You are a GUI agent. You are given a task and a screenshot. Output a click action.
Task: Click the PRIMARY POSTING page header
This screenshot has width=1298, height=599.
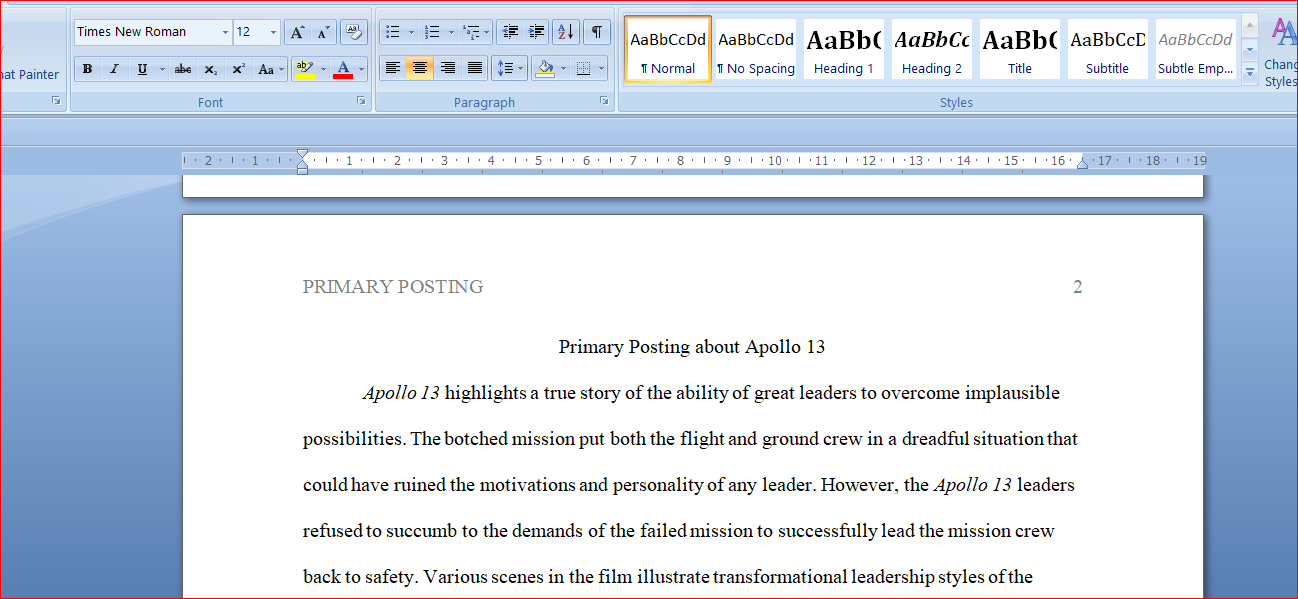(x=393, y=287)
